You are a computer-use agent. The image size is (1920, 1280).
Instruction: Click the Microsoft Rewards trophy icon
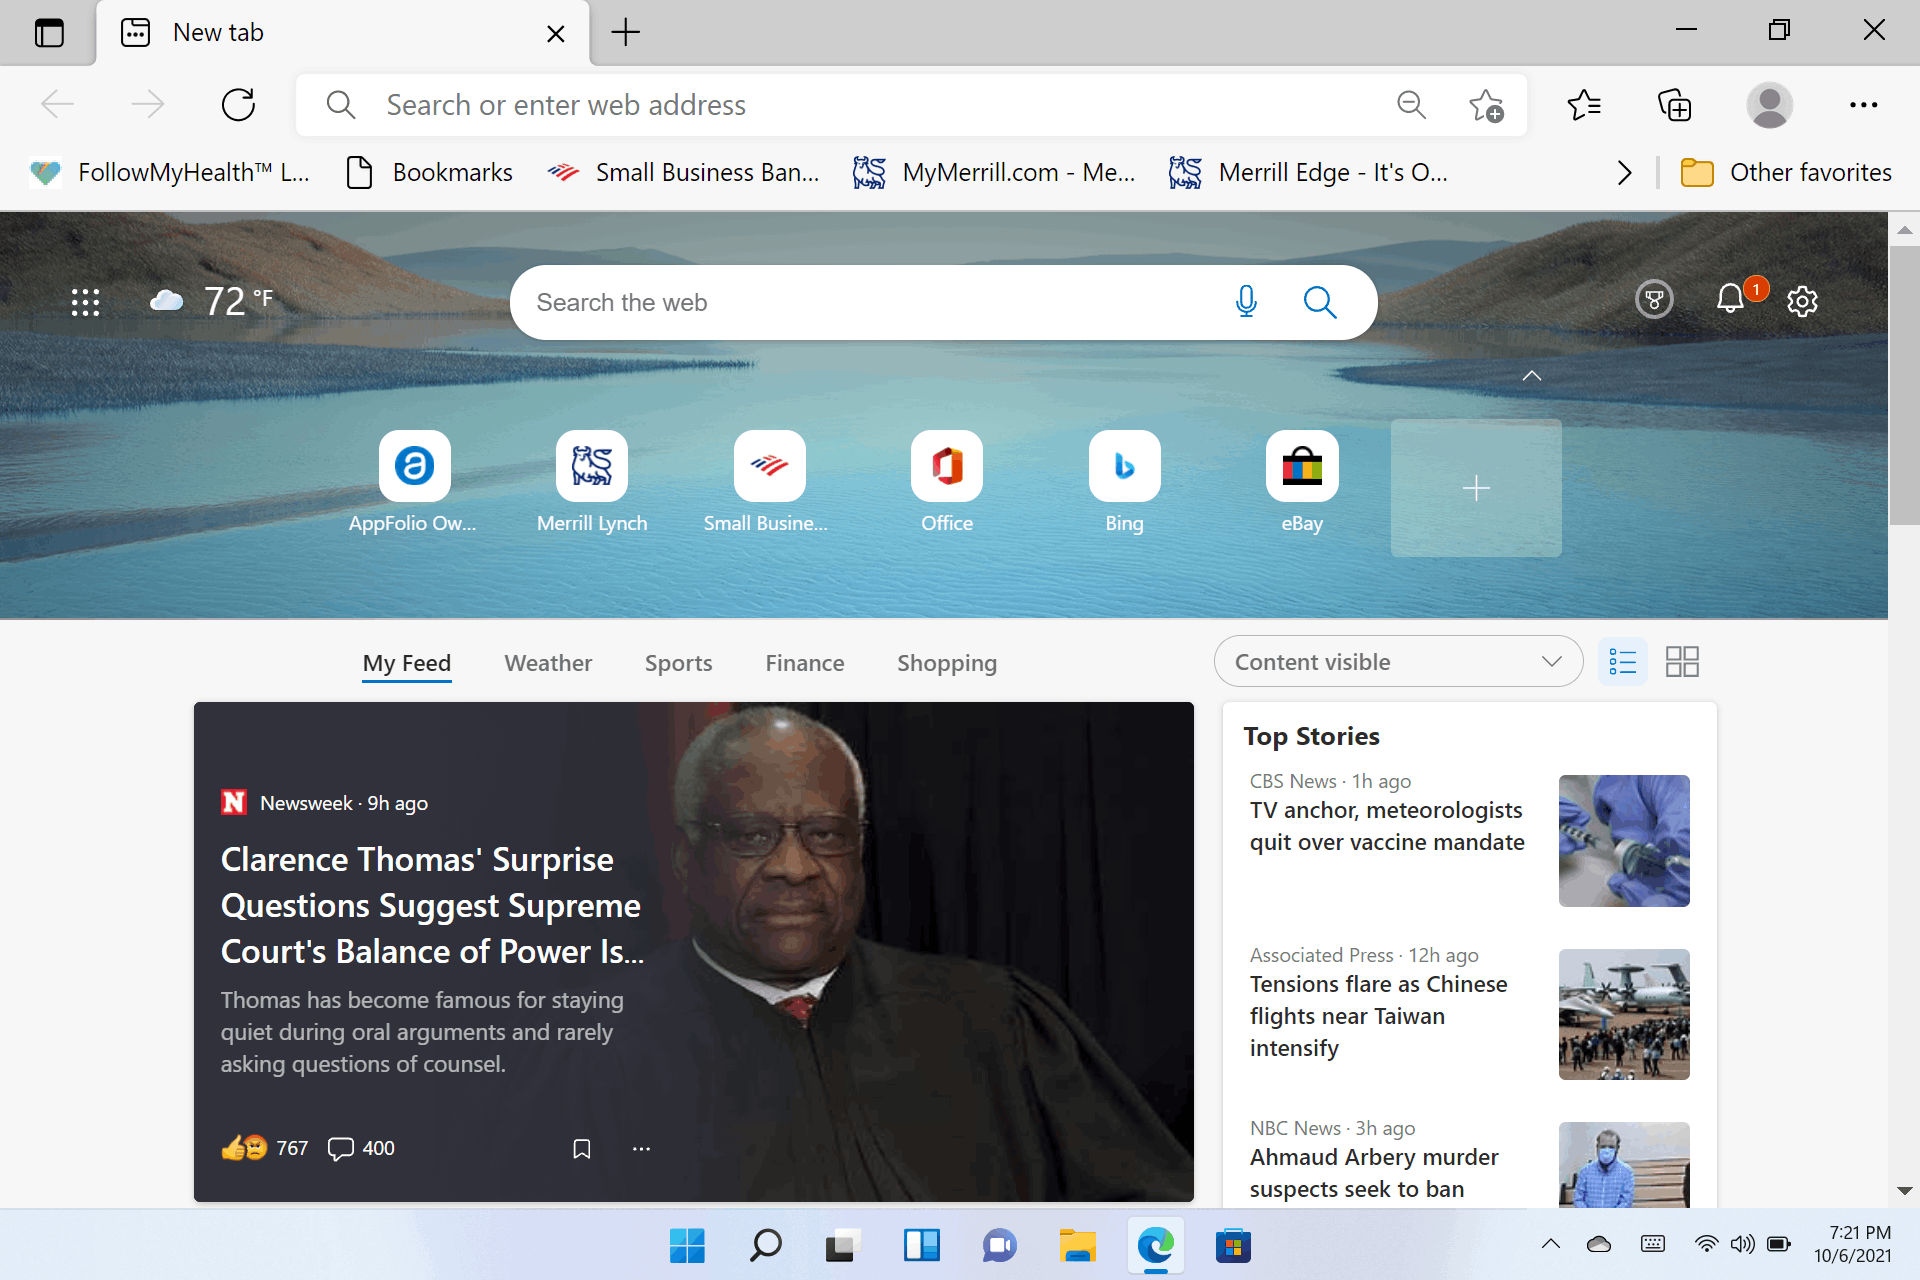1654,299
